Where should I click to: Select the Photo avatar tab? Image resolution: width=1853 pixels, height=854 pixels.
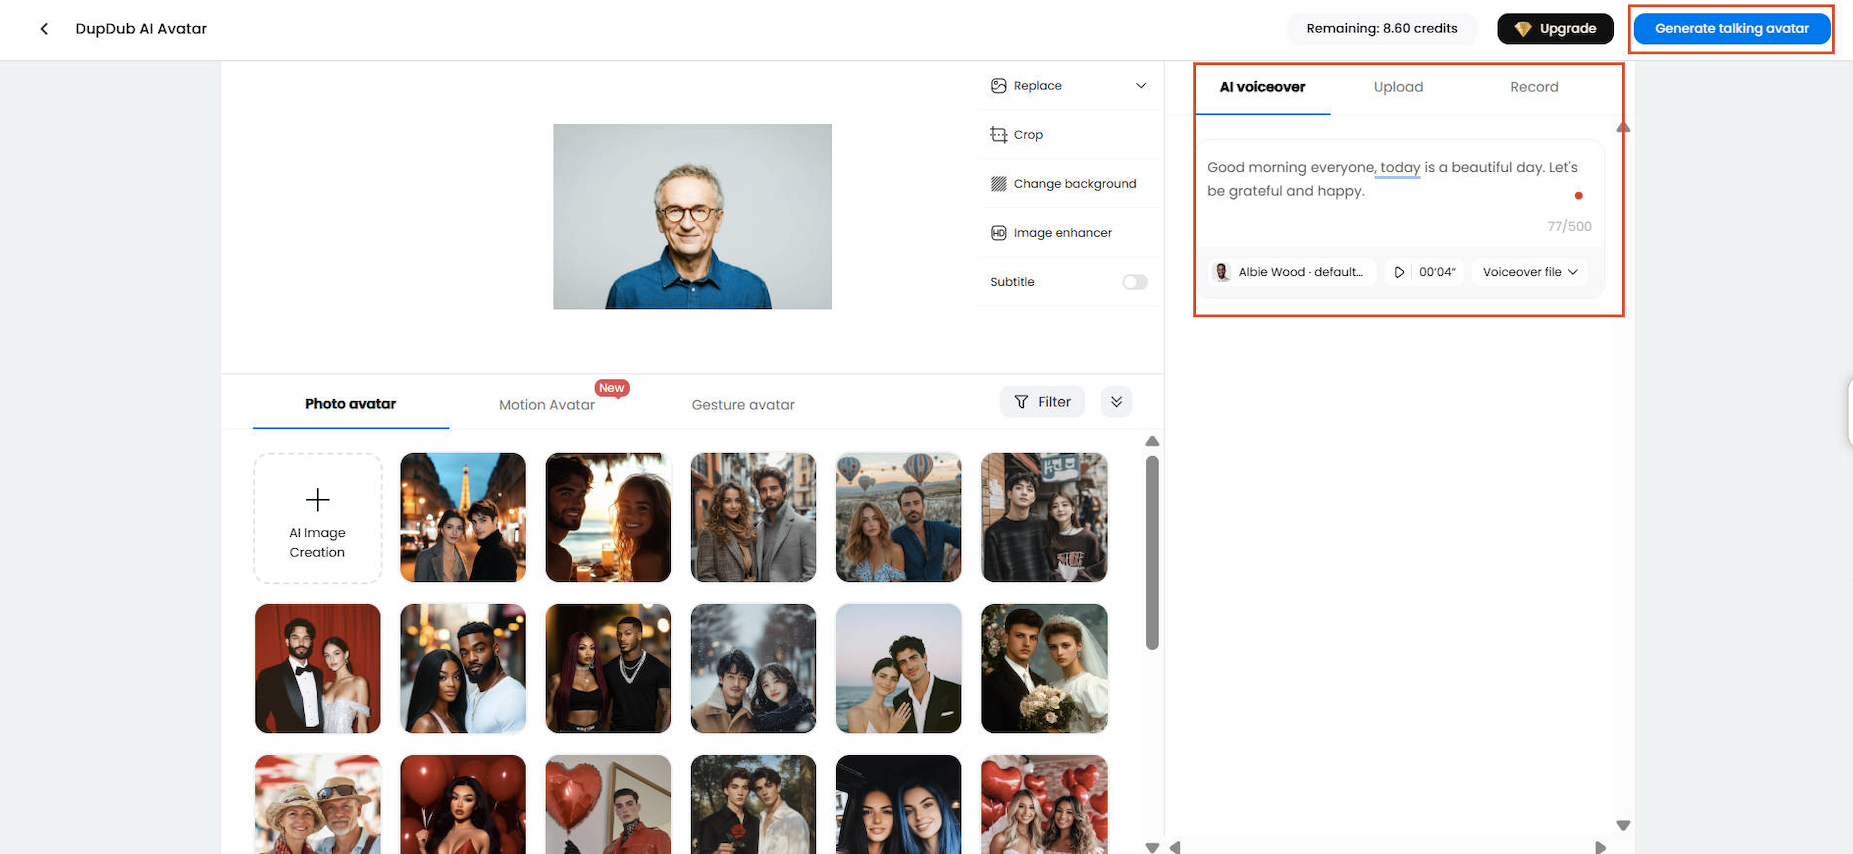coord(350,404)
